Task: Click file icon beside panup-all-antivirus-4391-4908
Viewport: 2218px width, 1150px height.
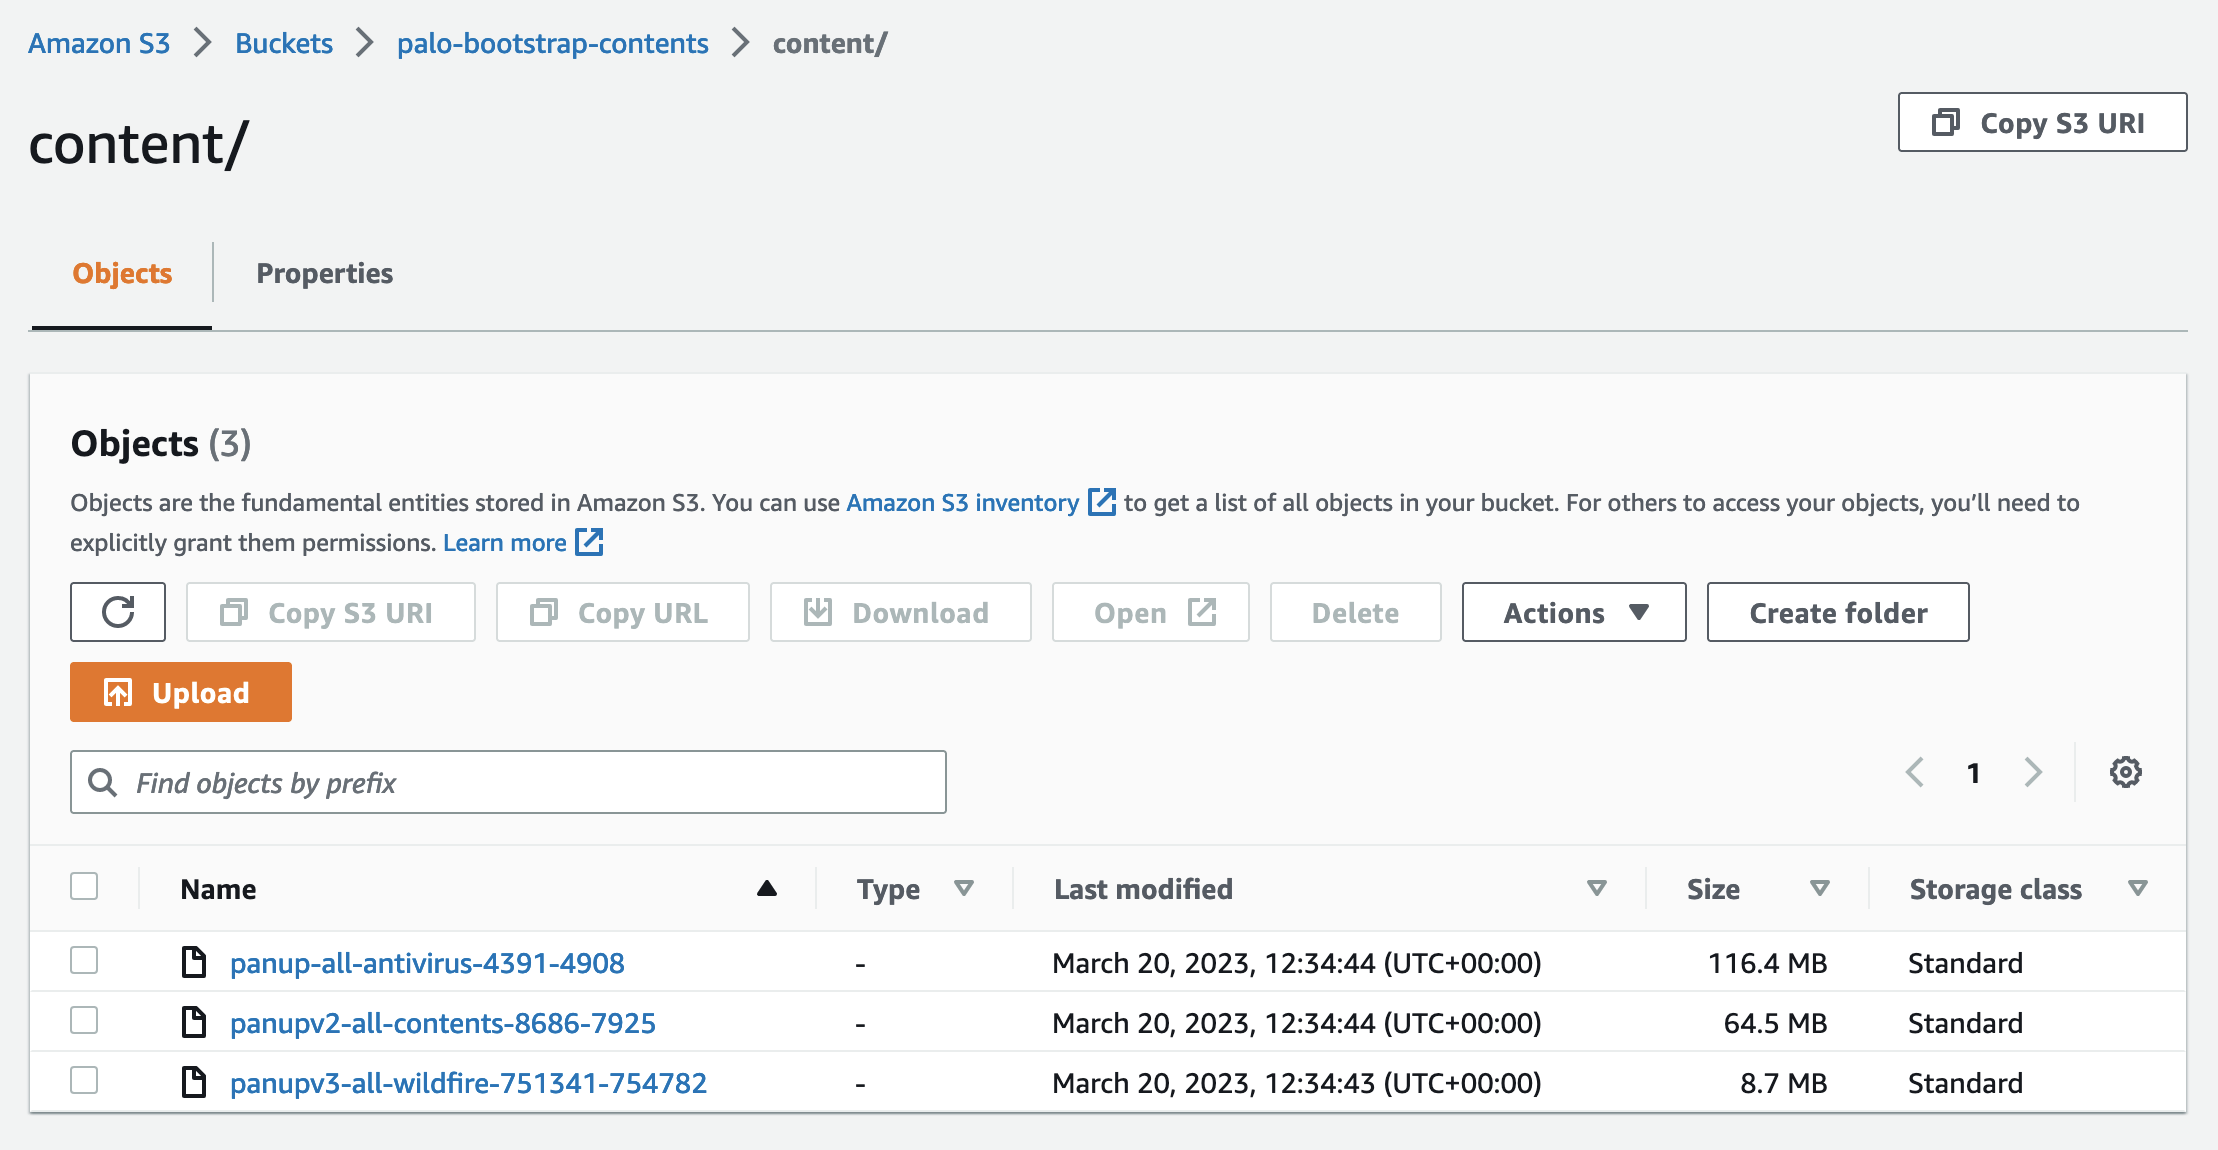Action: click(194, 962)
